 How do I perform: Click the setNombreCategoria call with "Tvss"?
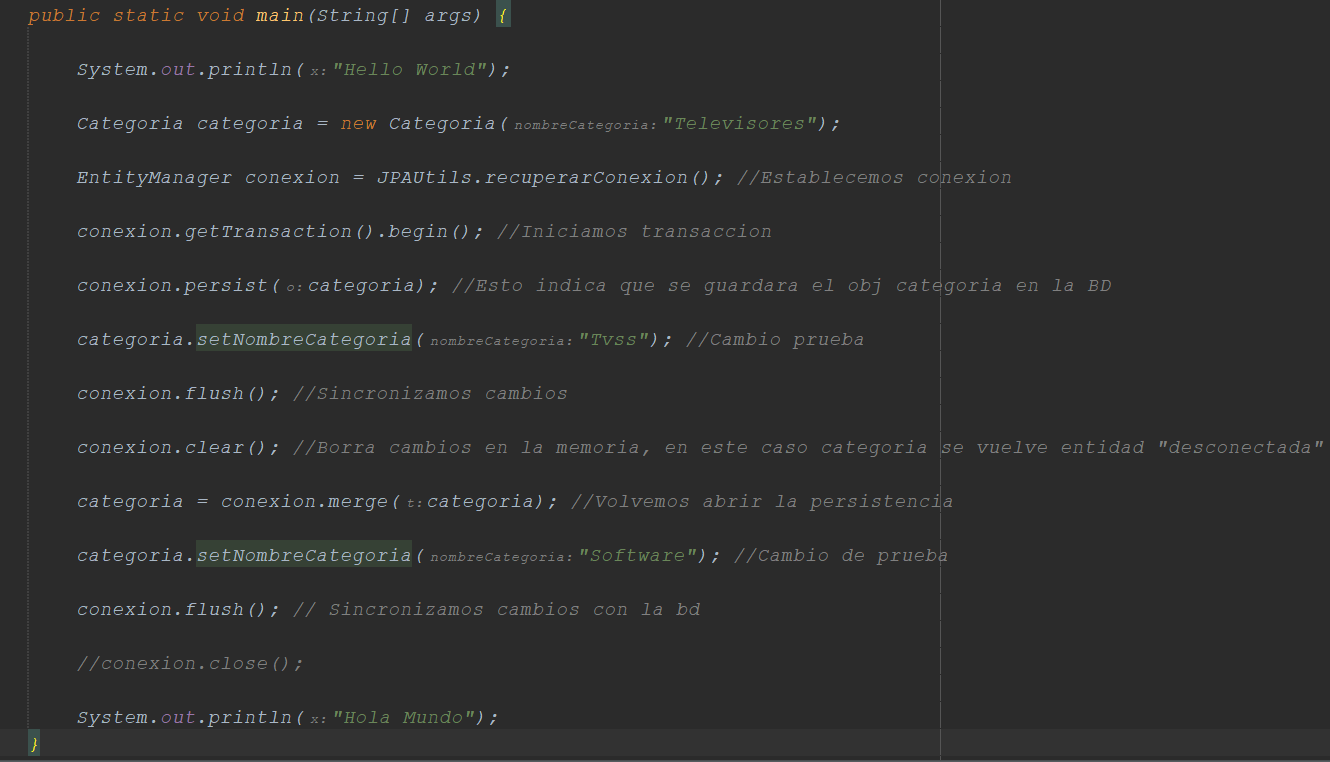point(304,340)
